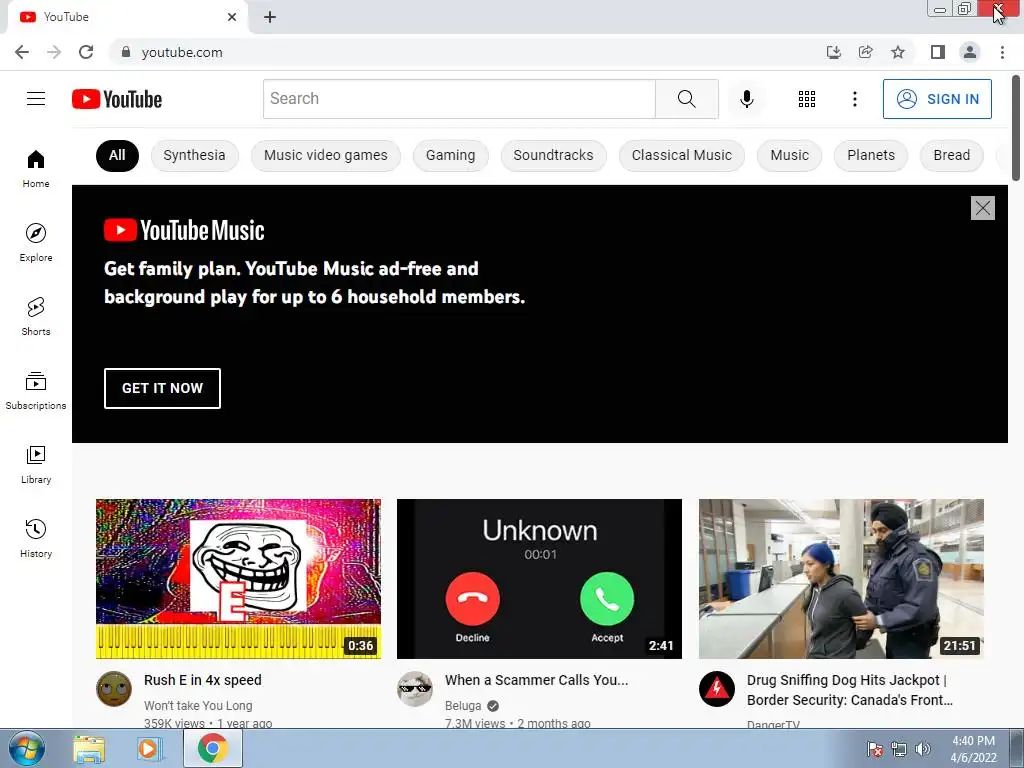Click the volume tray icon
The width and height of the screenshot is (1024, 768).
922,749
